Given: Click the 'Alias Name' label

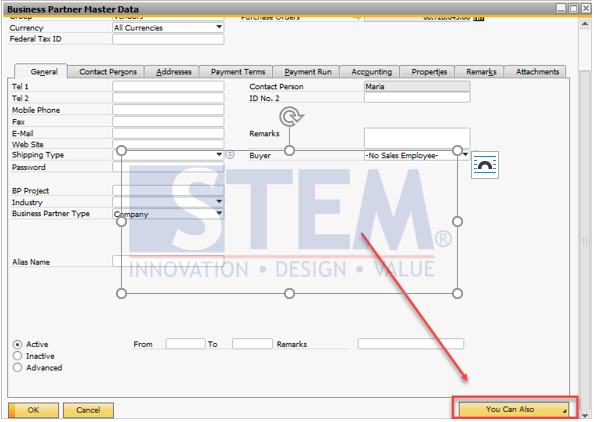Looking at the screenshot, I should (x=31, y=262).
